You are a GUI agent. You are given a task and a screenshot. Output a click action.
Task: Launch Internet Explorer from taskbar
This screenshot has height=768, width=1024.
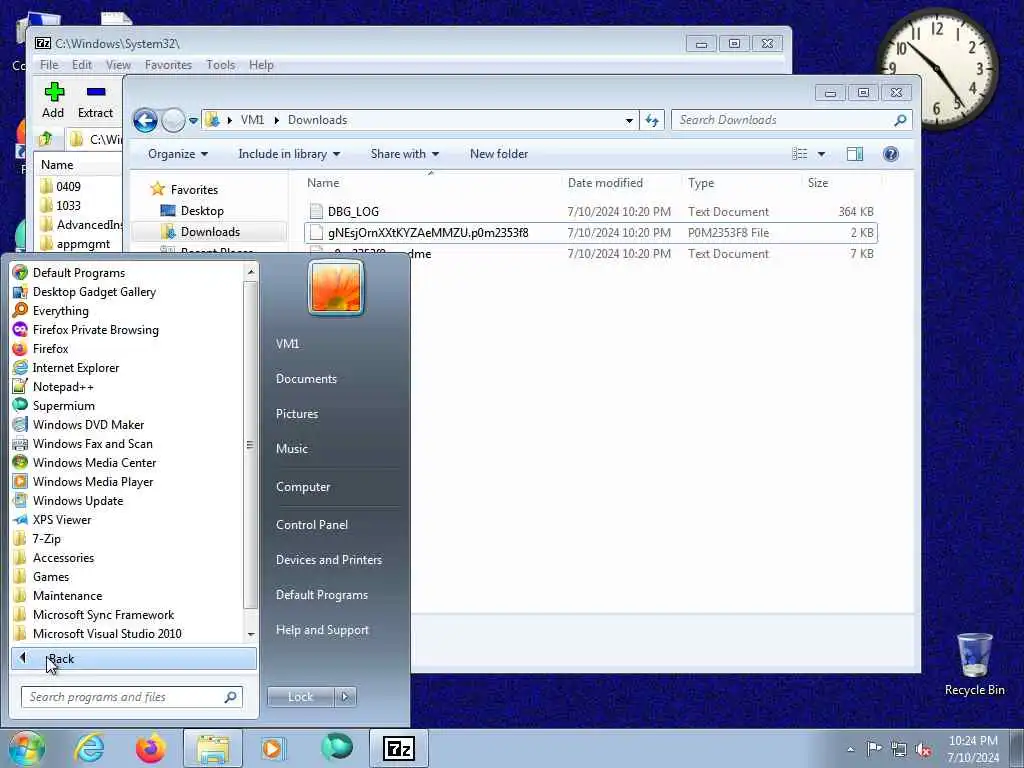tap(89, 748)
